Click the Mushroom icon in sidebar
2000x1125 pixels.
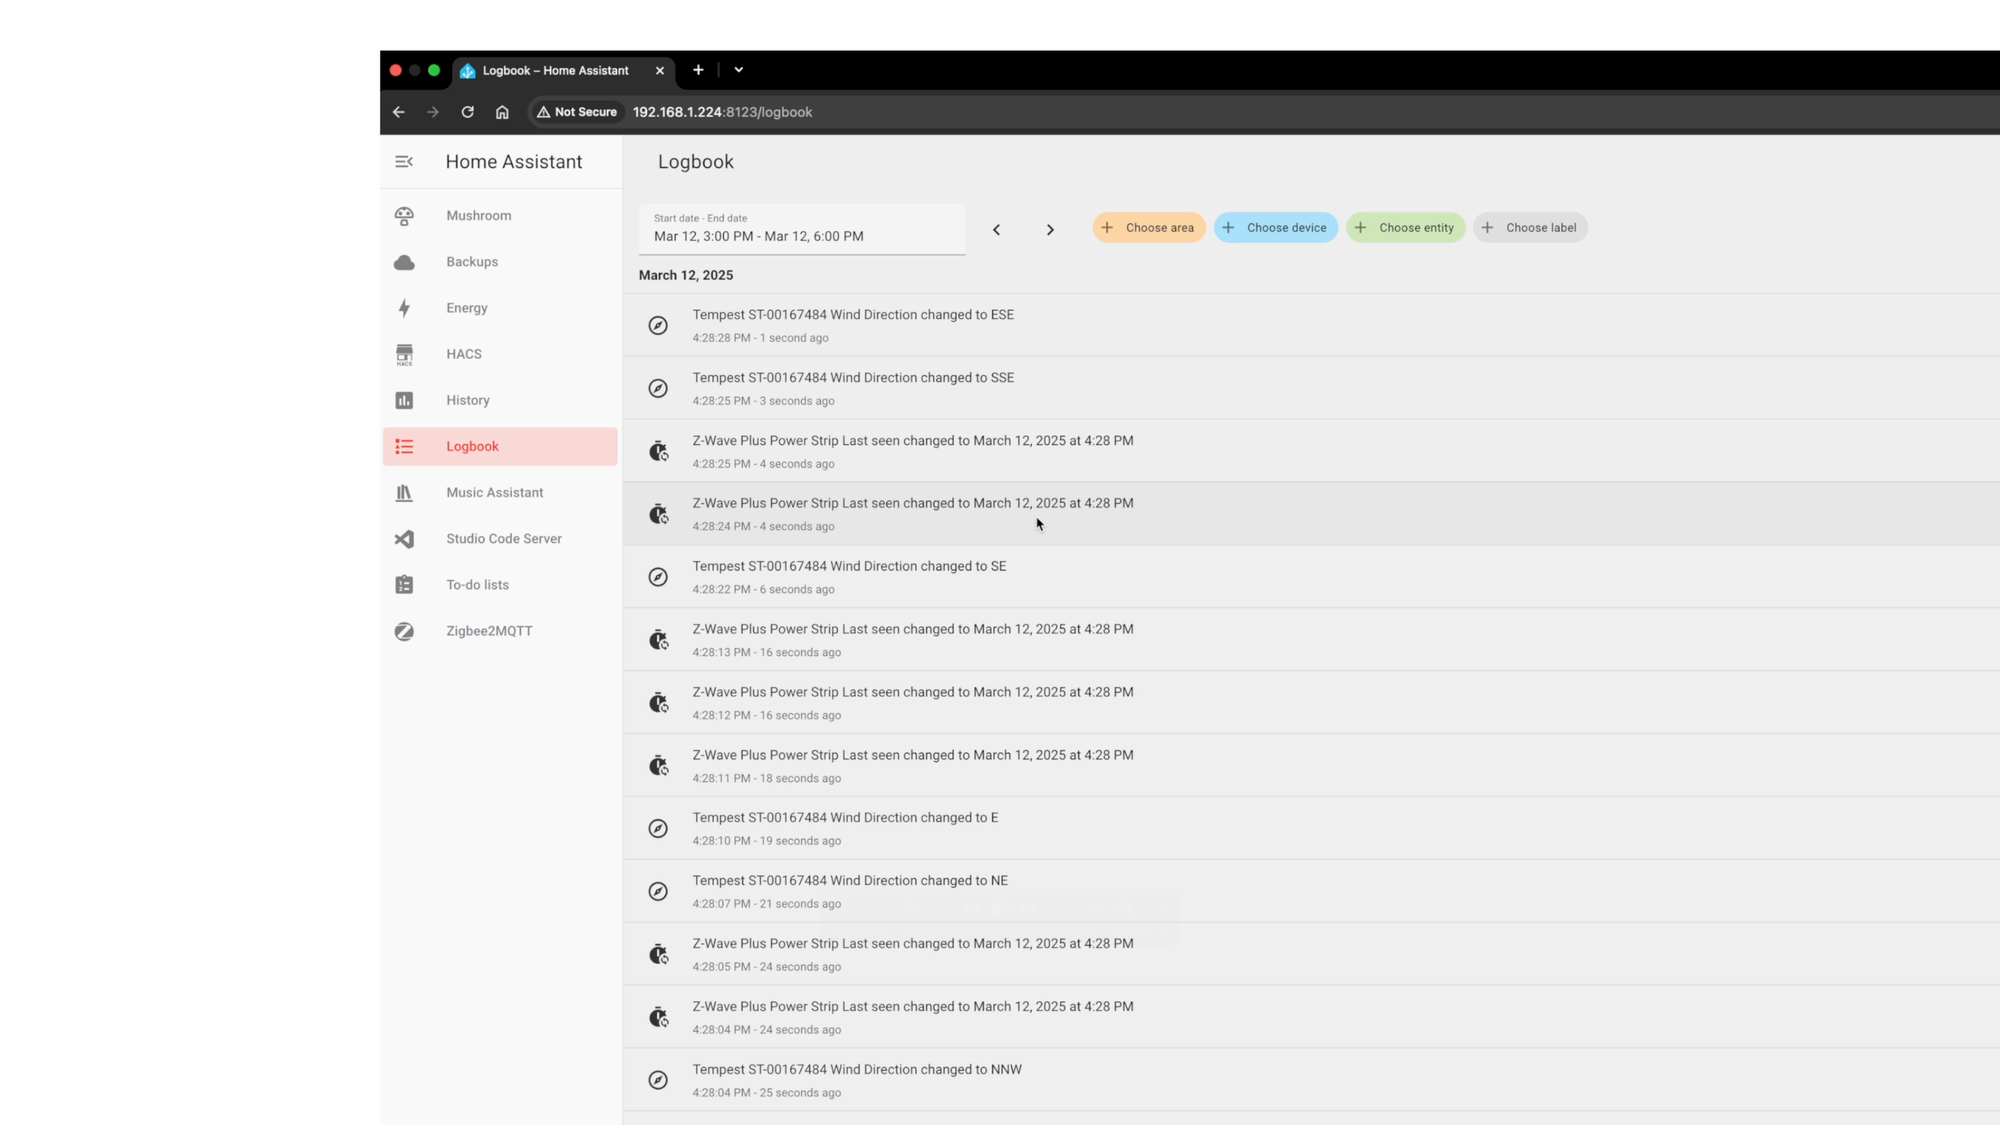pos(404,216)
